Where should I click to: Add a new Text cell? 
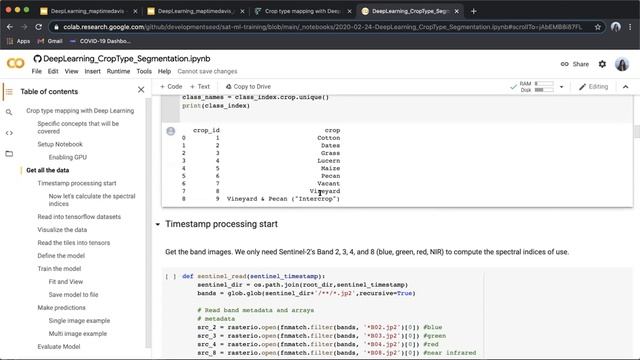pyautogui.click(x=200, y=87)
